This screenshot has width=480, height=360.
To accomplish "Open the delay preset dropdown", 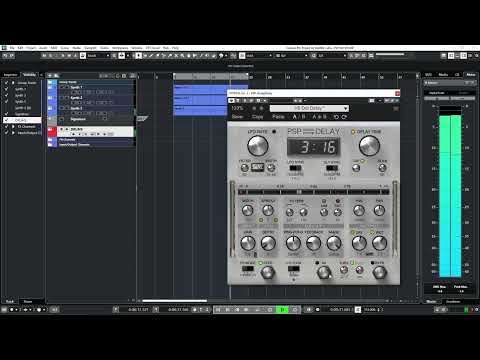I will (x=309, y=108).
